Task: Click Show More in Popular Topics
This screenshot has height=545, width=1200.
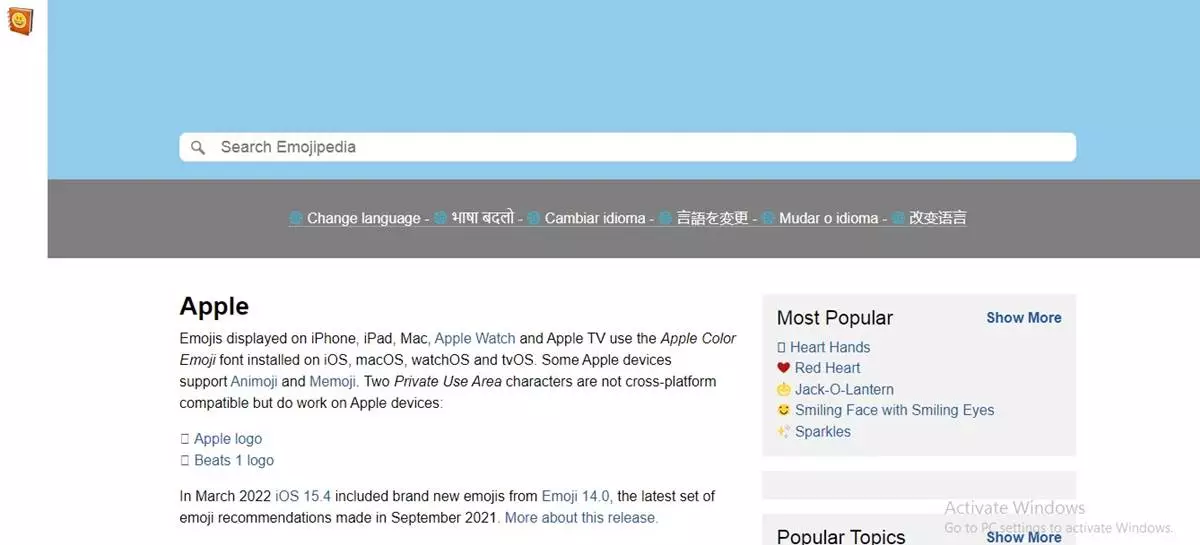Action: pyautogui.click(x=1024, y=537)
